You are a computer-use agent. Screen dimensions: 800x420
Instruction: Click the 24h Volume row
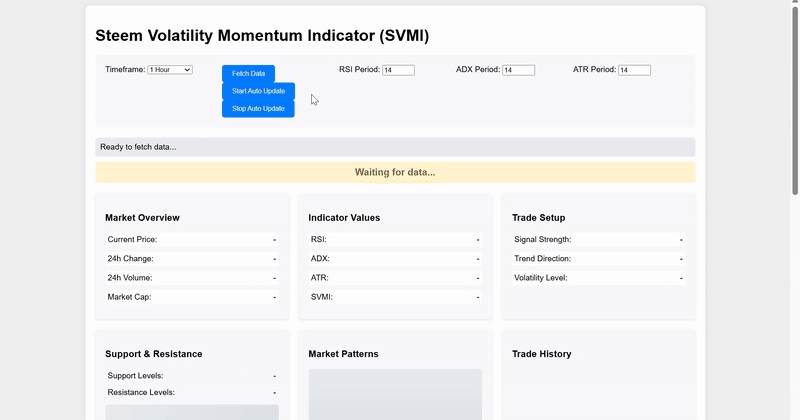click(x=192, y=278)
